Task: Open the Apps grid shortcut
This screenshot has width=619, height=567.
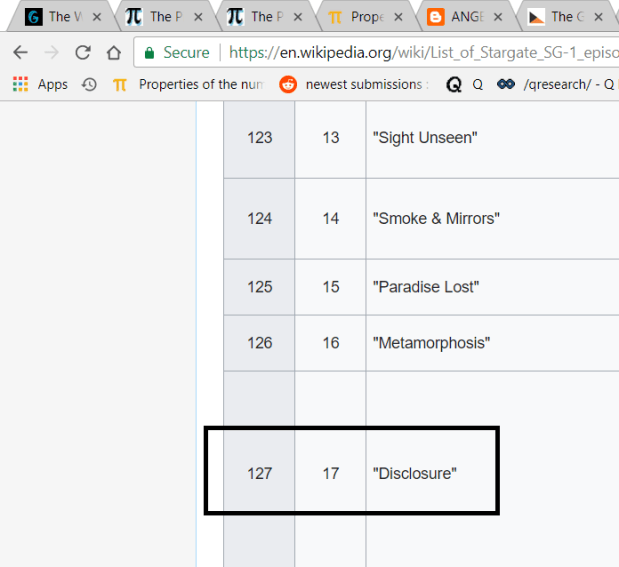Action: point(40,85)
